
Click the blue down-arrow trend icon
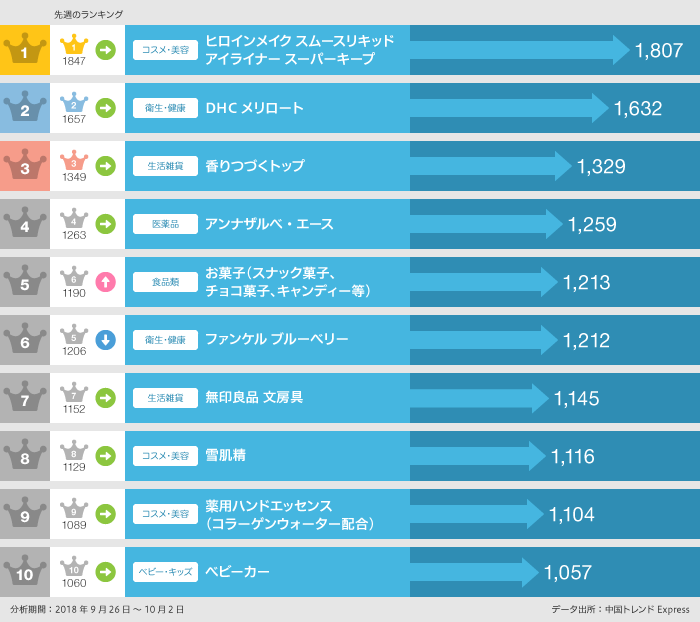[106, 340]
